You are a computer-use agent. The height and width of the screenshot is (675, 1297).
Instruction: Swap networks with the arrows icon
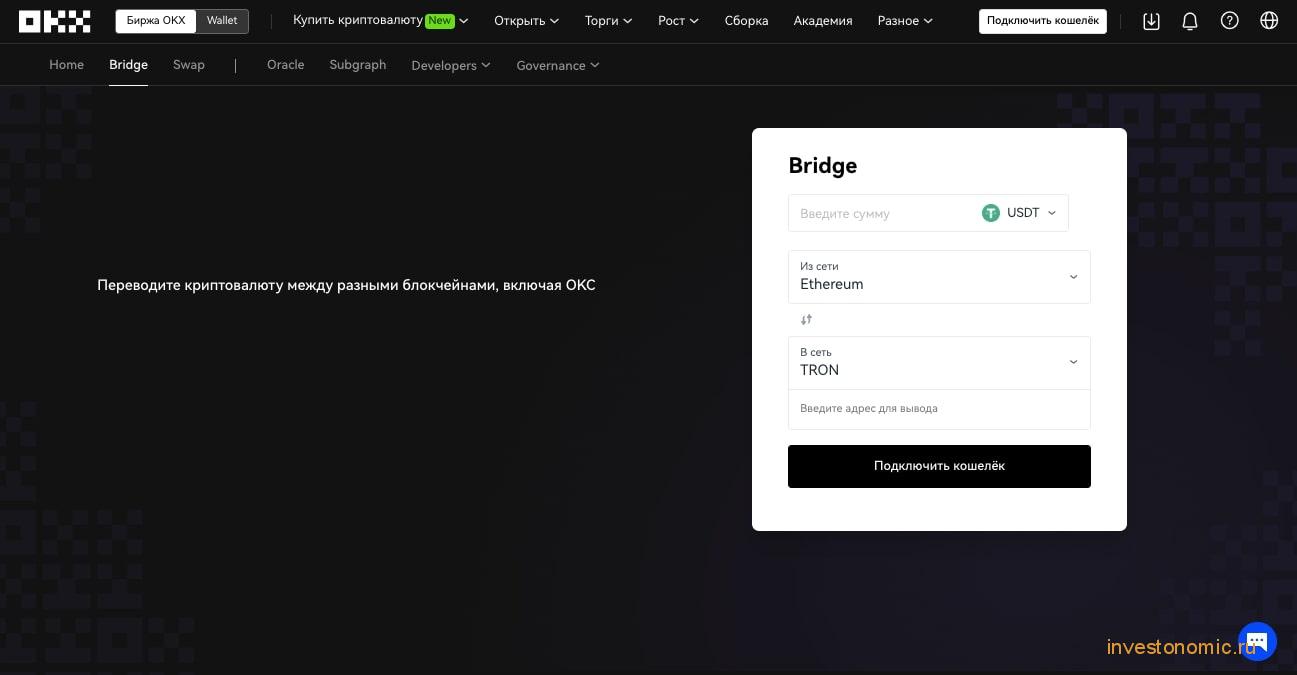point(806,320)
